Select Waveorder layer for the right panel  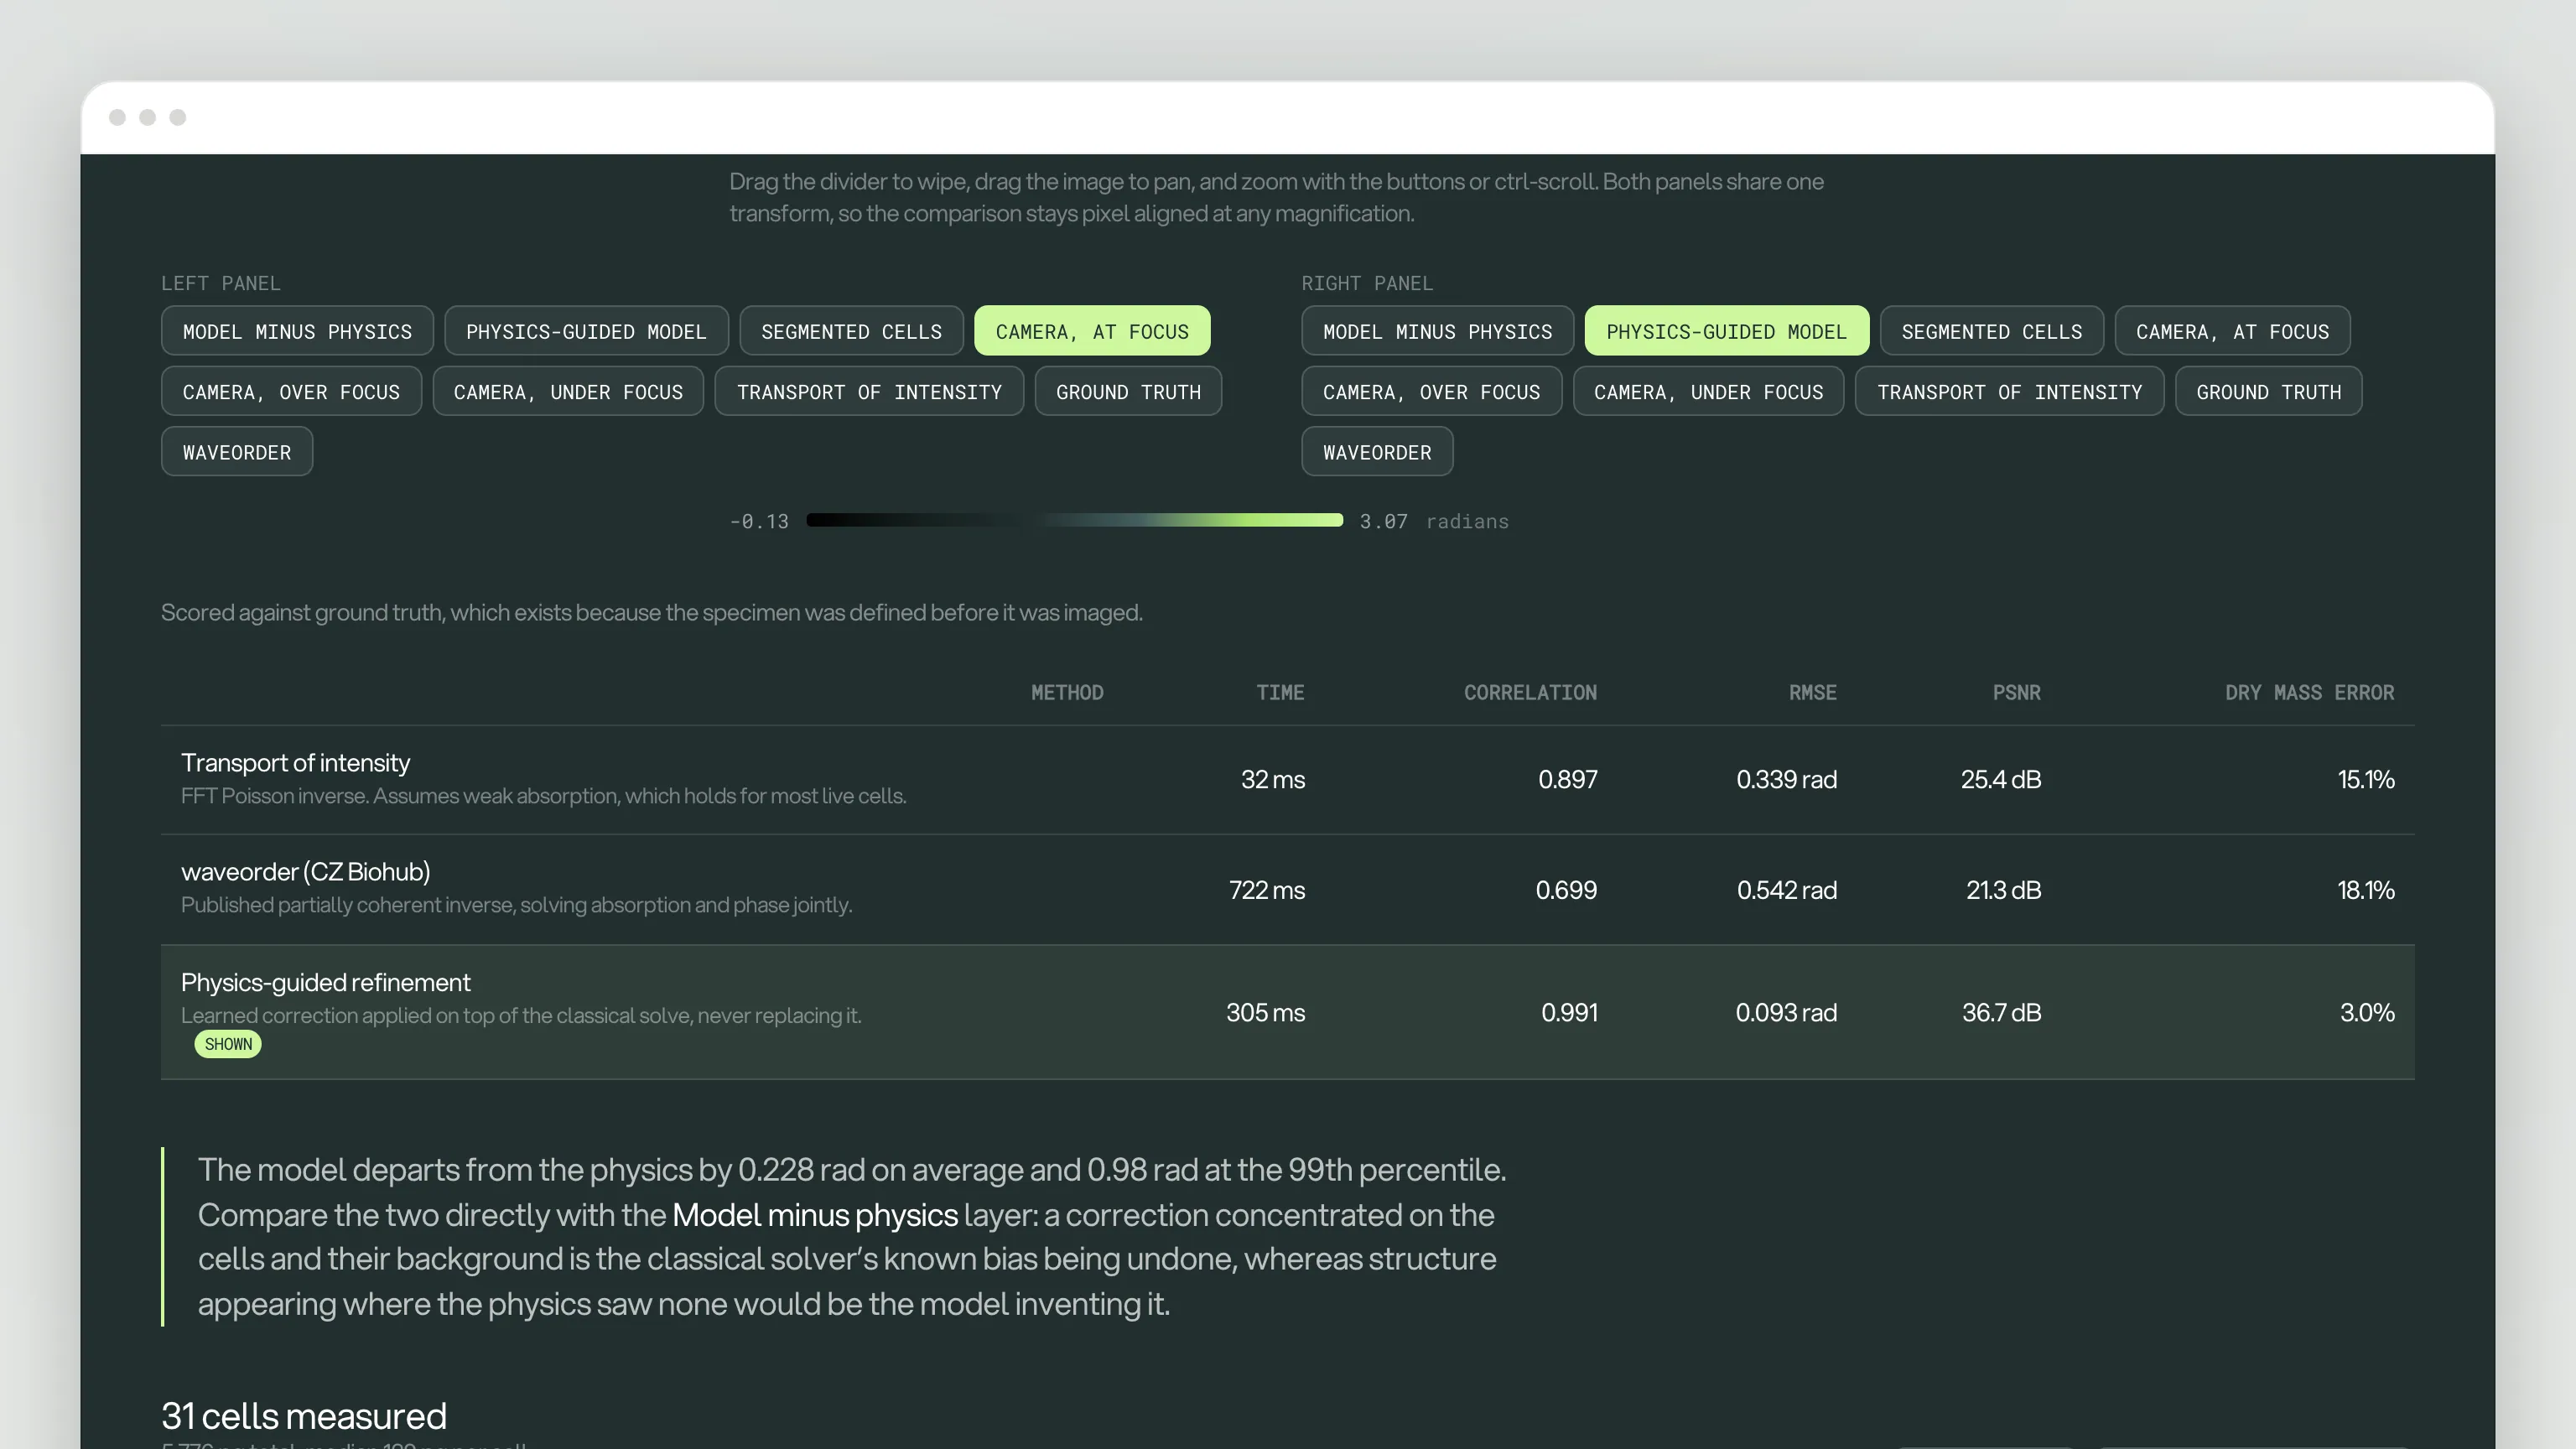(x=1377, y=452)
